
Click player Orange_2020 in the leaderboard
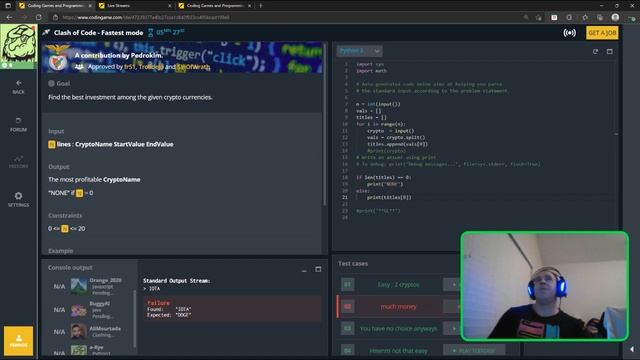(105, 280)
